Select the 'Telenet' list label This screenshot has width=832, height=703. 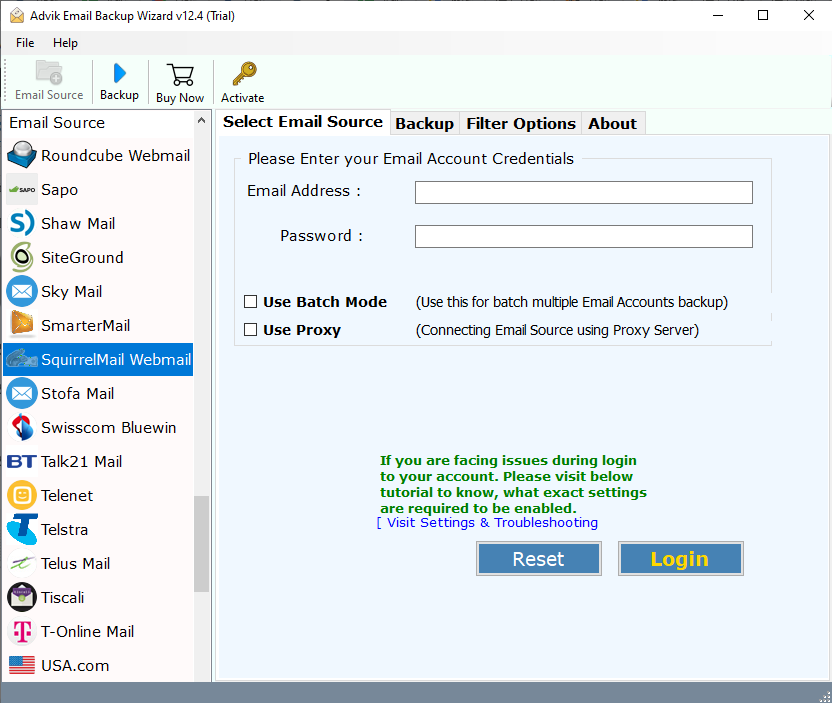click(x=67, y=495)
